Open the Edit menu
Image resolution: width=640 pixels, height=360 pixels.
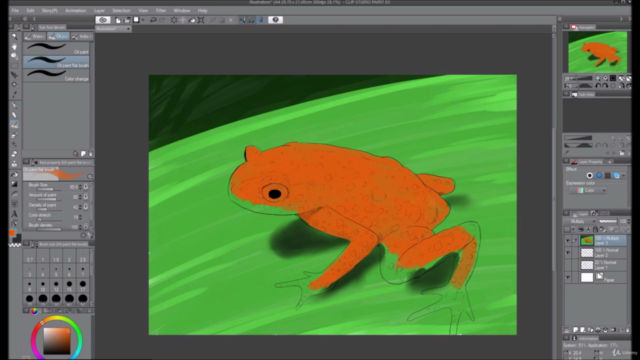pyautogui.click(x=30, y=11)
